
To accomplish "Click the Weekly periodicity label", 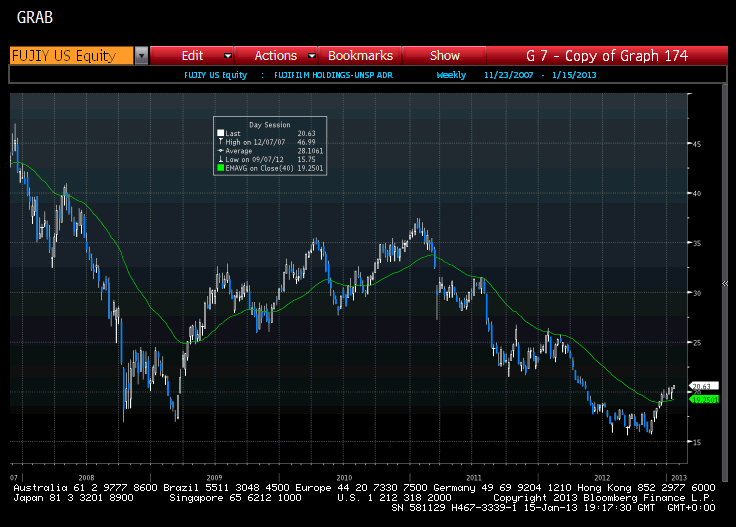I will point(451,75).
